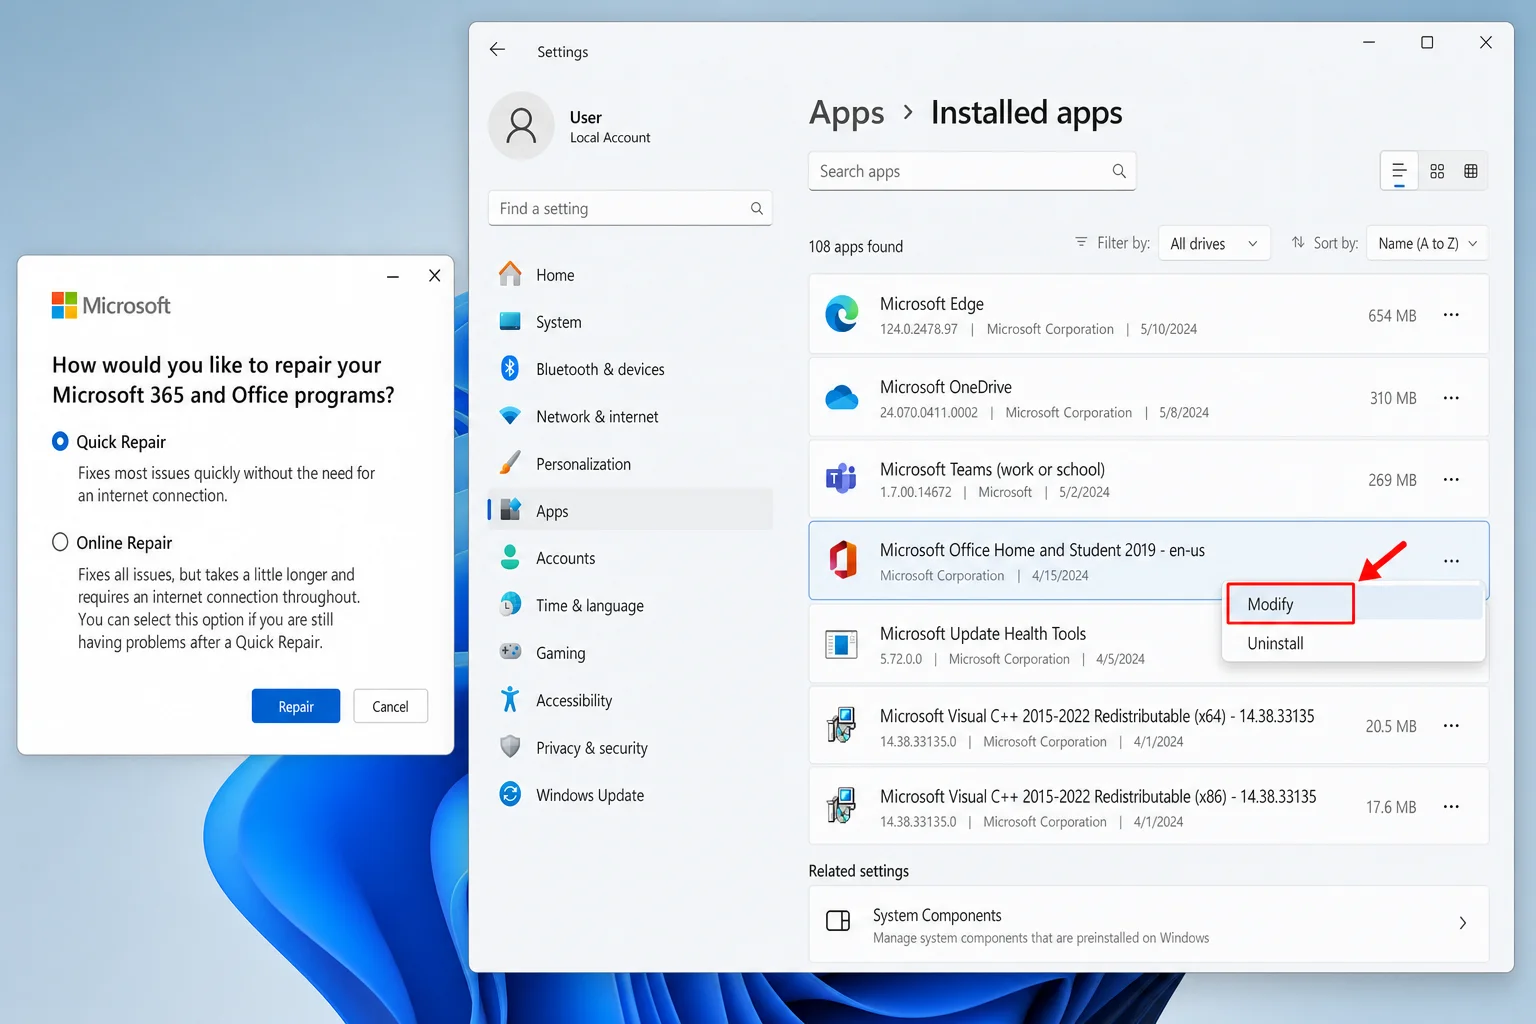Click the Find a setting search icon
1536x1024 pixels.
[x=757, y=208]
